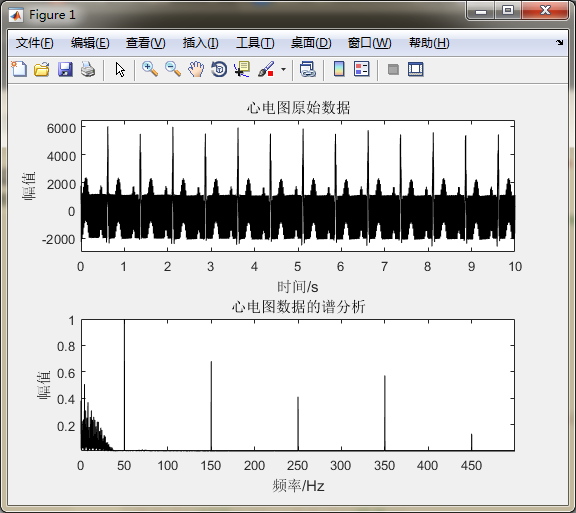Click the 0.8 tick label on spectrum plot
Viewport: 576px width, 513px height.
[66, 346]
